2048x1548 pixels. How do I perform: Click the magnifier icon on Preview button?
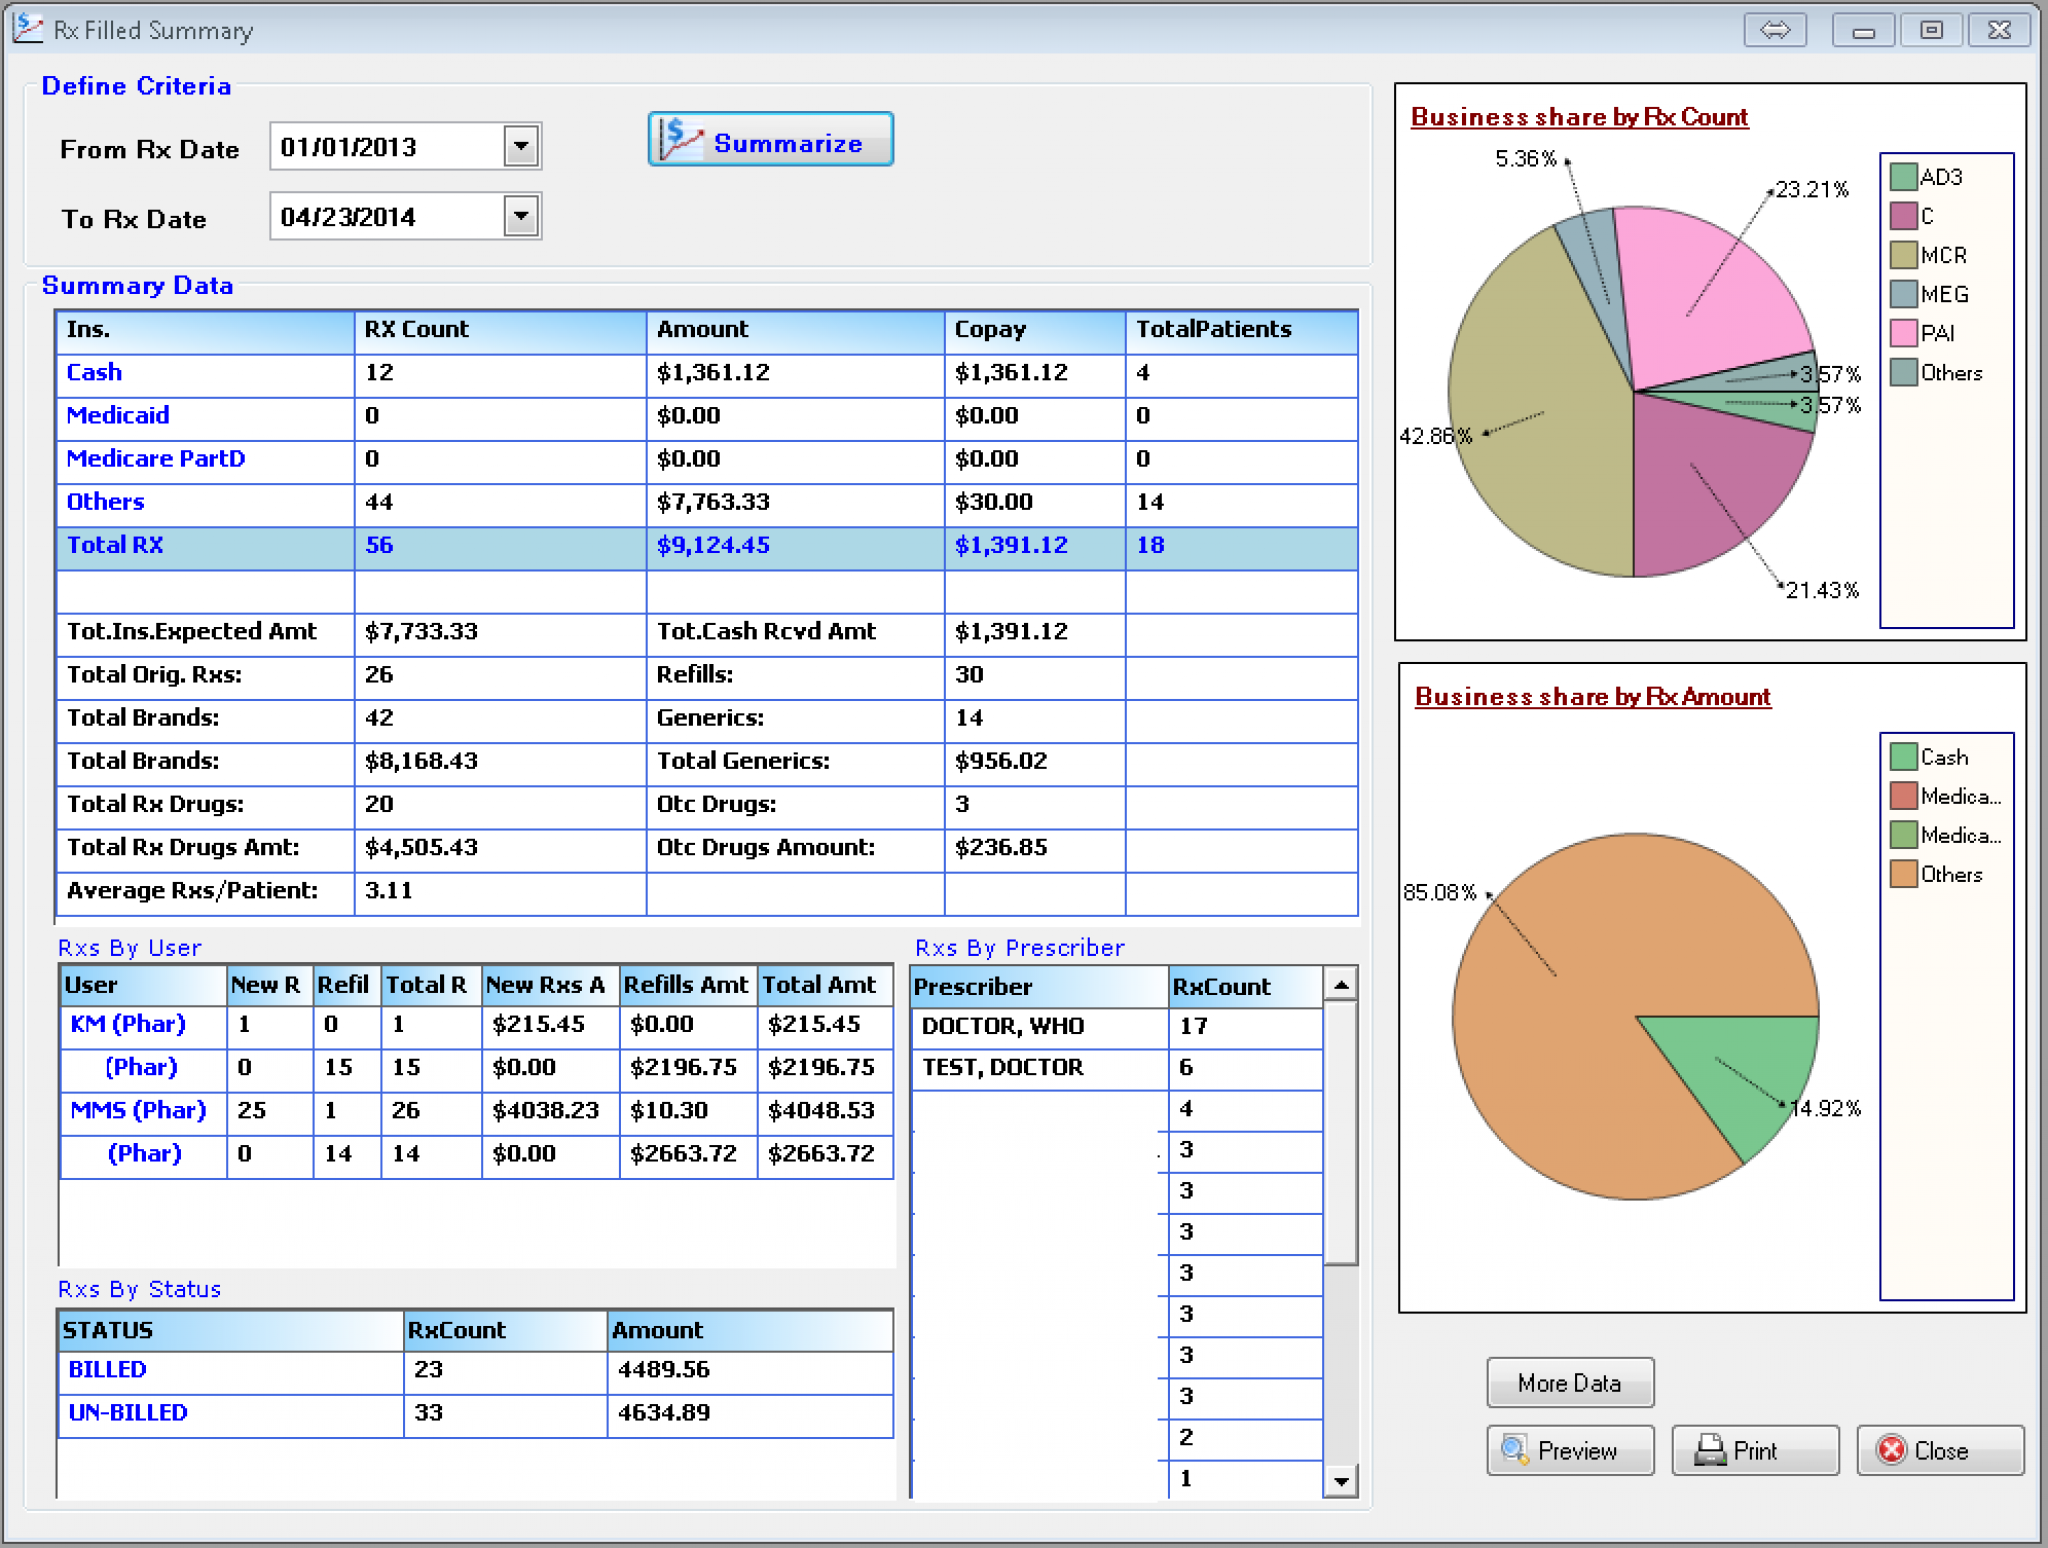pyautogui.click(x=1516, y=1450)
